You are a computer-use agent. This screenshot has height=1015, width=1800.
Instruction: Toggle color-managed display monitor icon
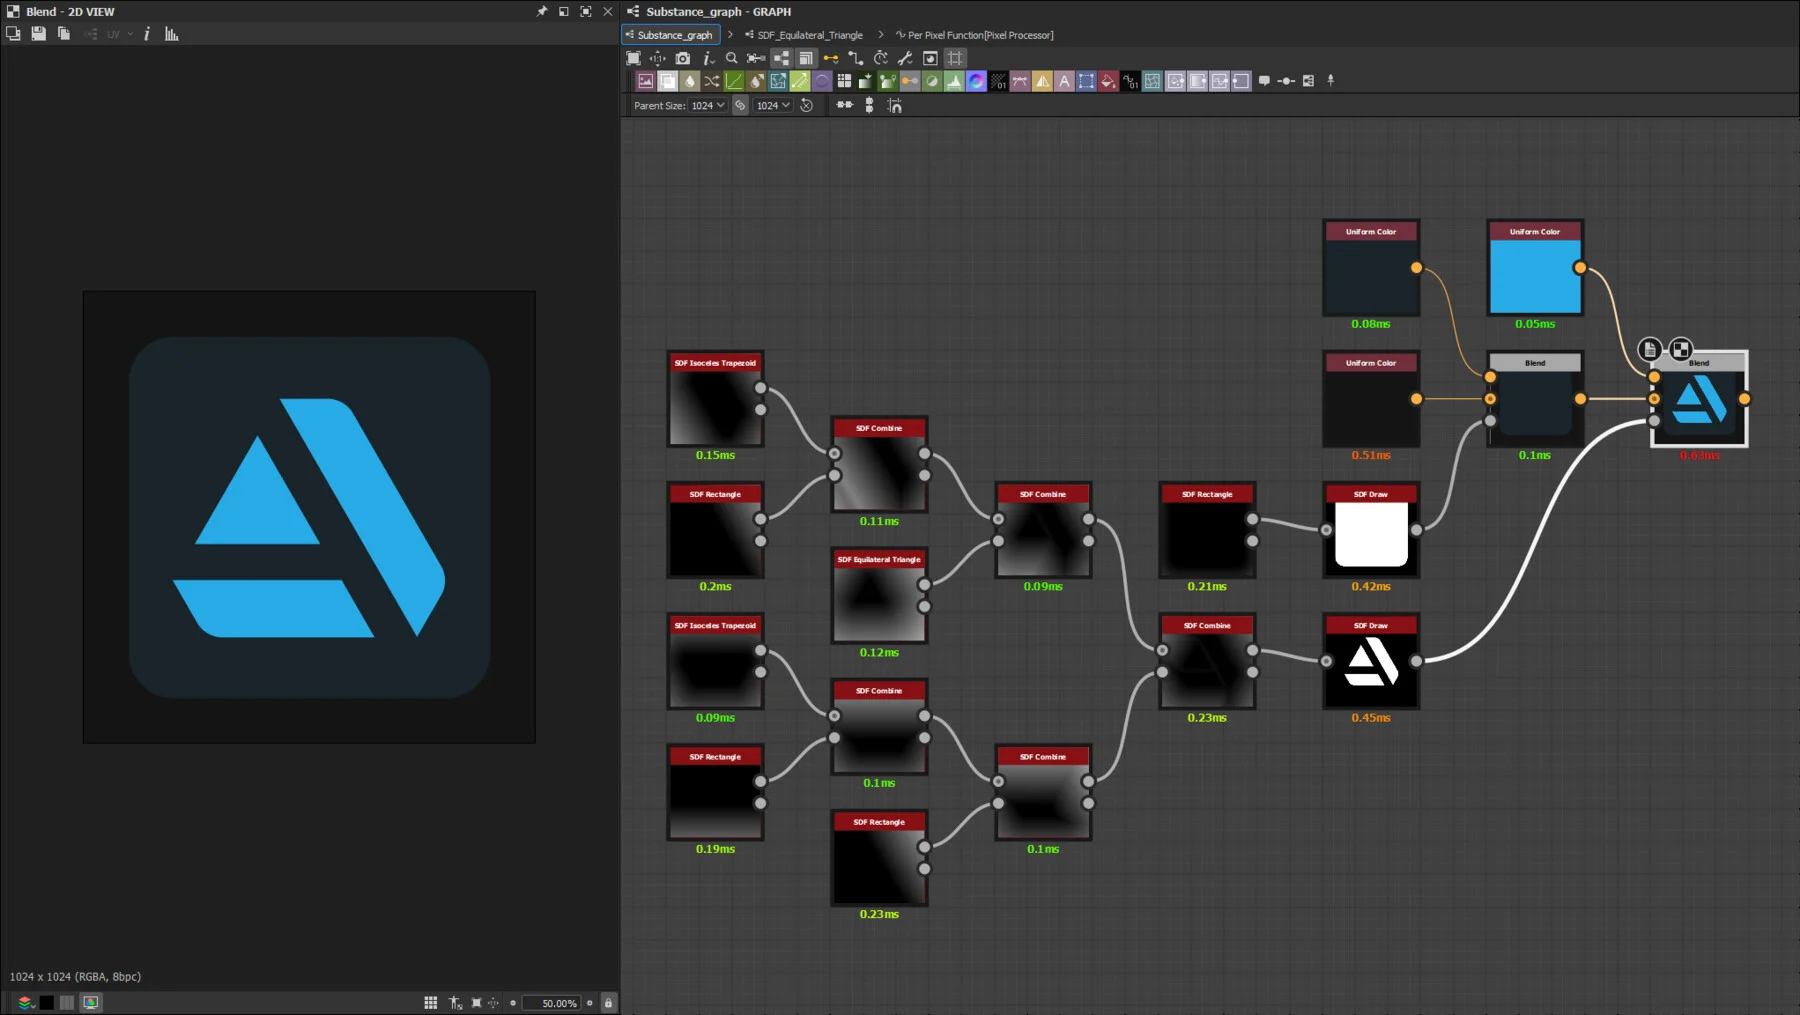tap(91, 1002)
